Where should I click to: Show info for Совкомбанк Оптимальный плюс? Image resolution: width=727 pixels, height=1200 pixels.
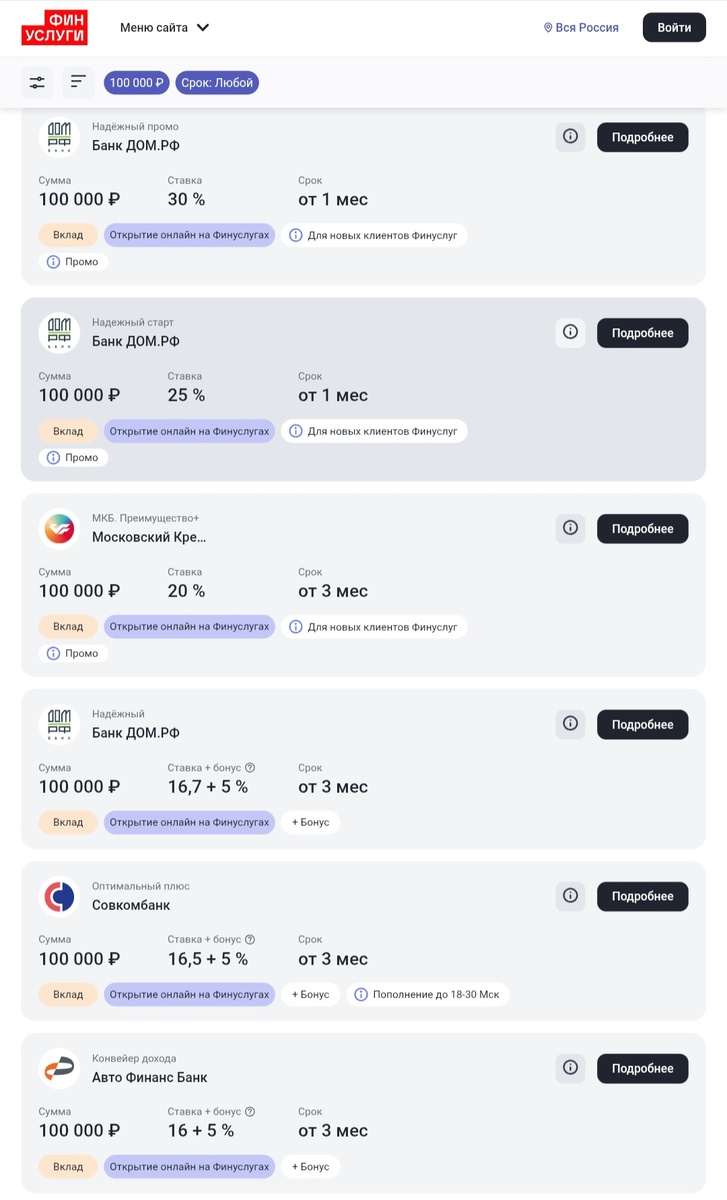click(570, 897)
